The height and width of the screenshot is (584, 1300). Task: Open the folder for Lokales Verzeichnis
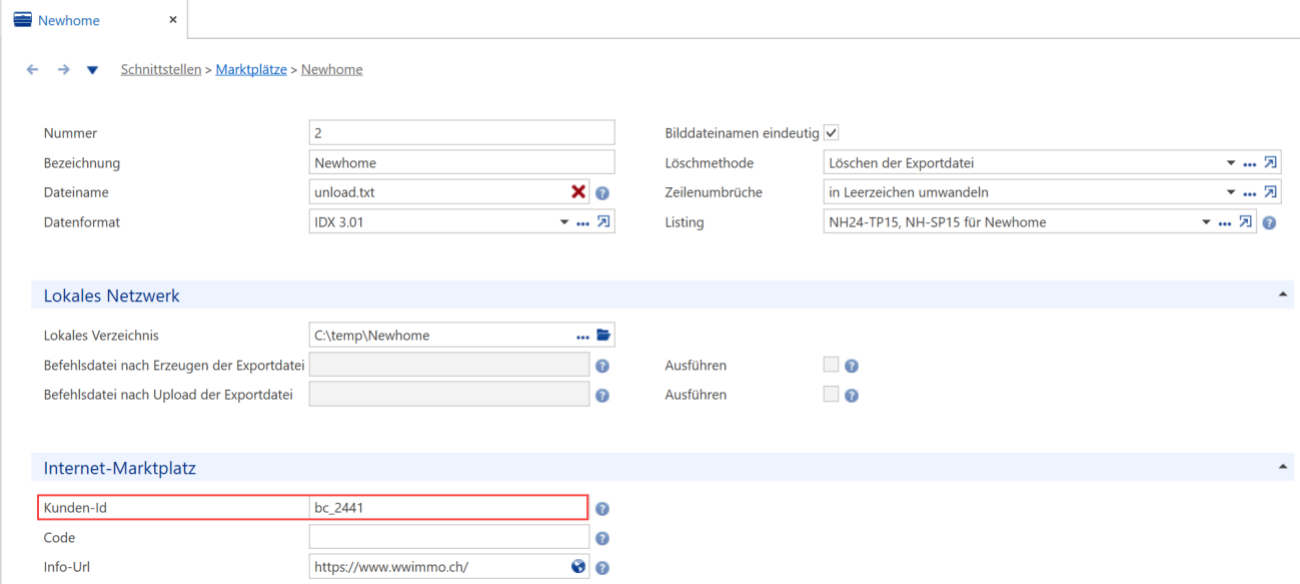coord(603,335)
